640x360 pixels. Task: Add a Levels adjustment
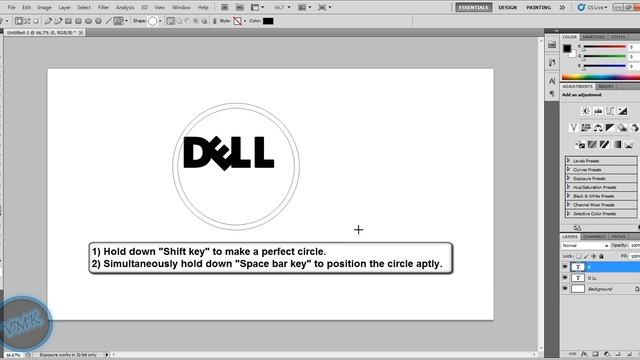[x=598, y=111]
